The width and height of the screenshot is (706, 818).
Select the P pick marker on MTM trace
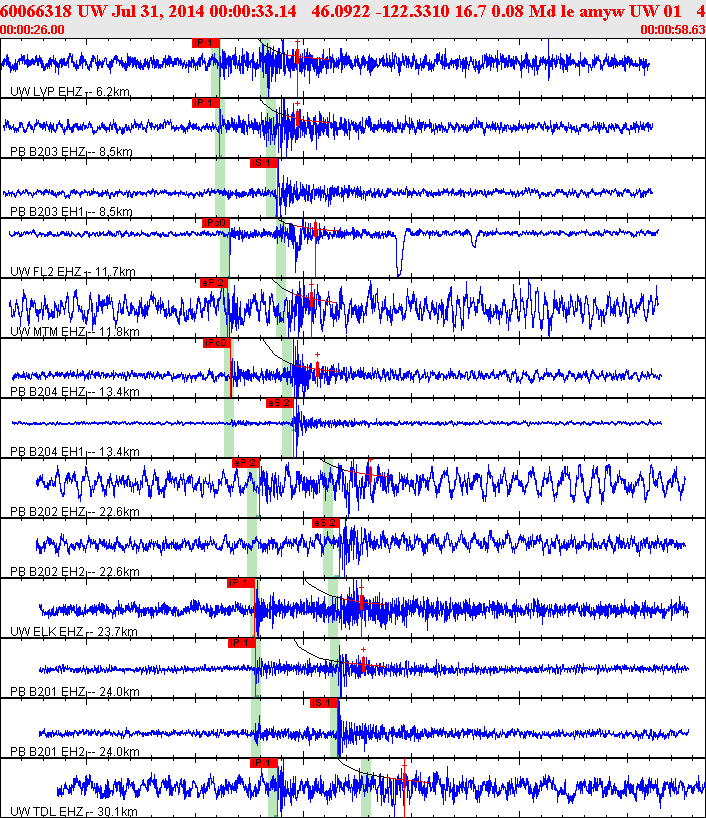pyautogui.click(x=213, y=283)
